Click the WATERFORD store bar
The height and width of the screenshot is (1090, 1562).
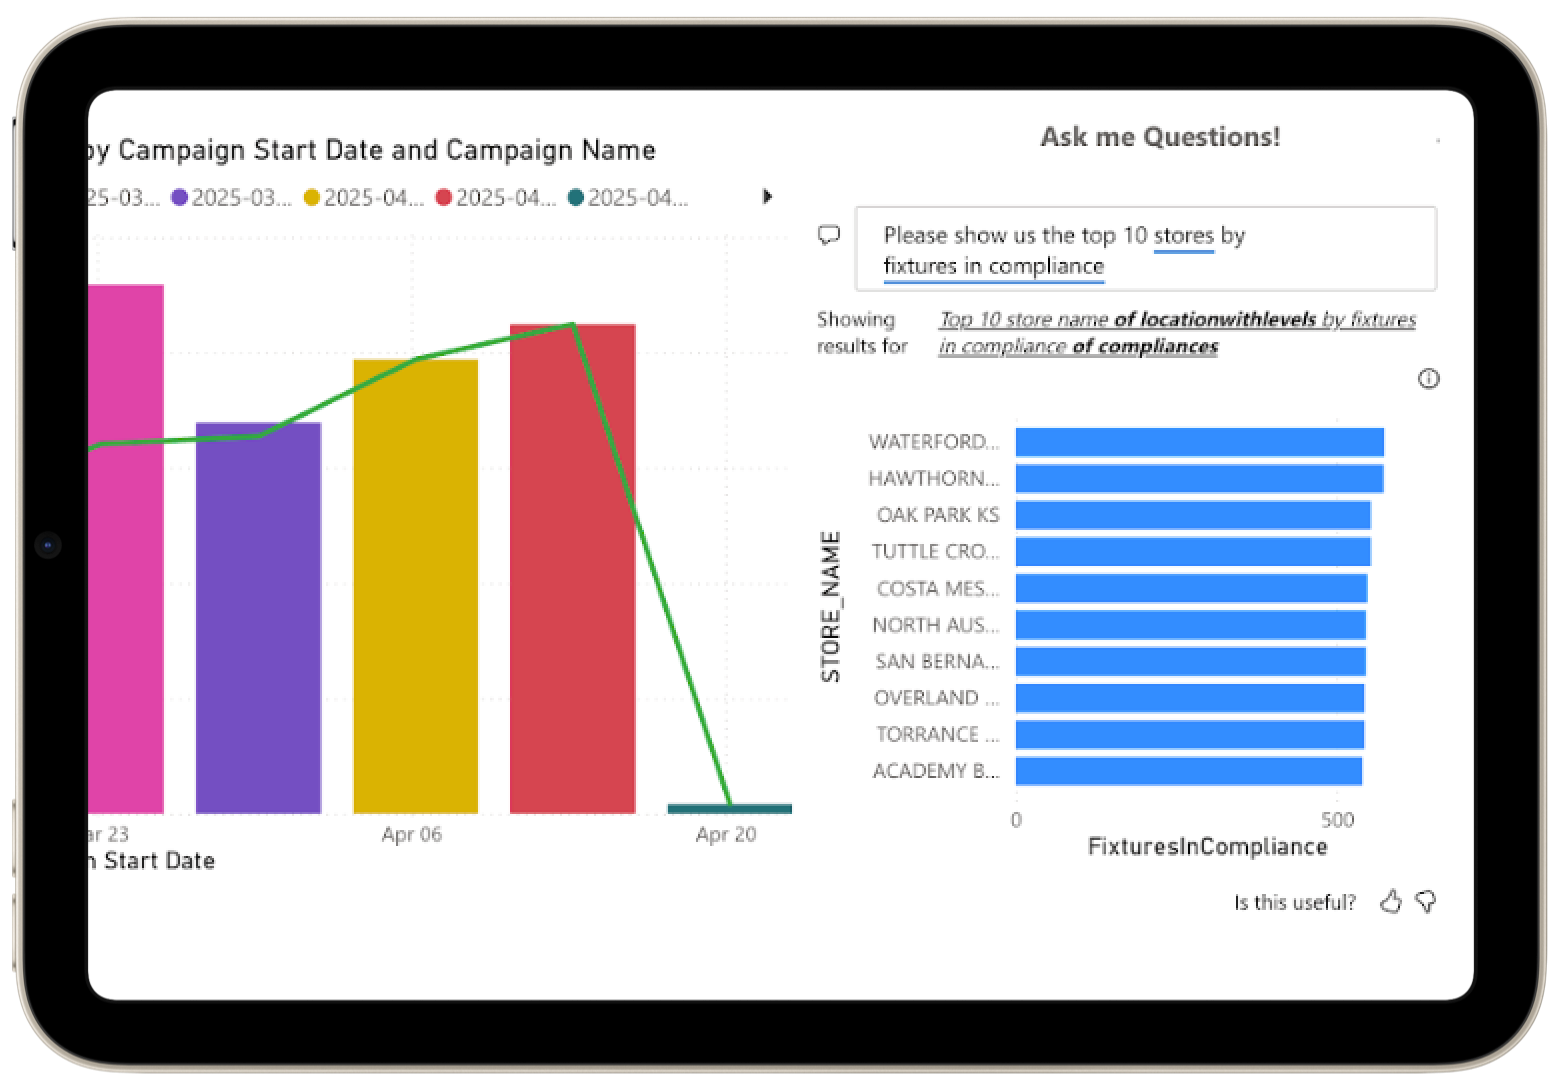coord(1200,442)
